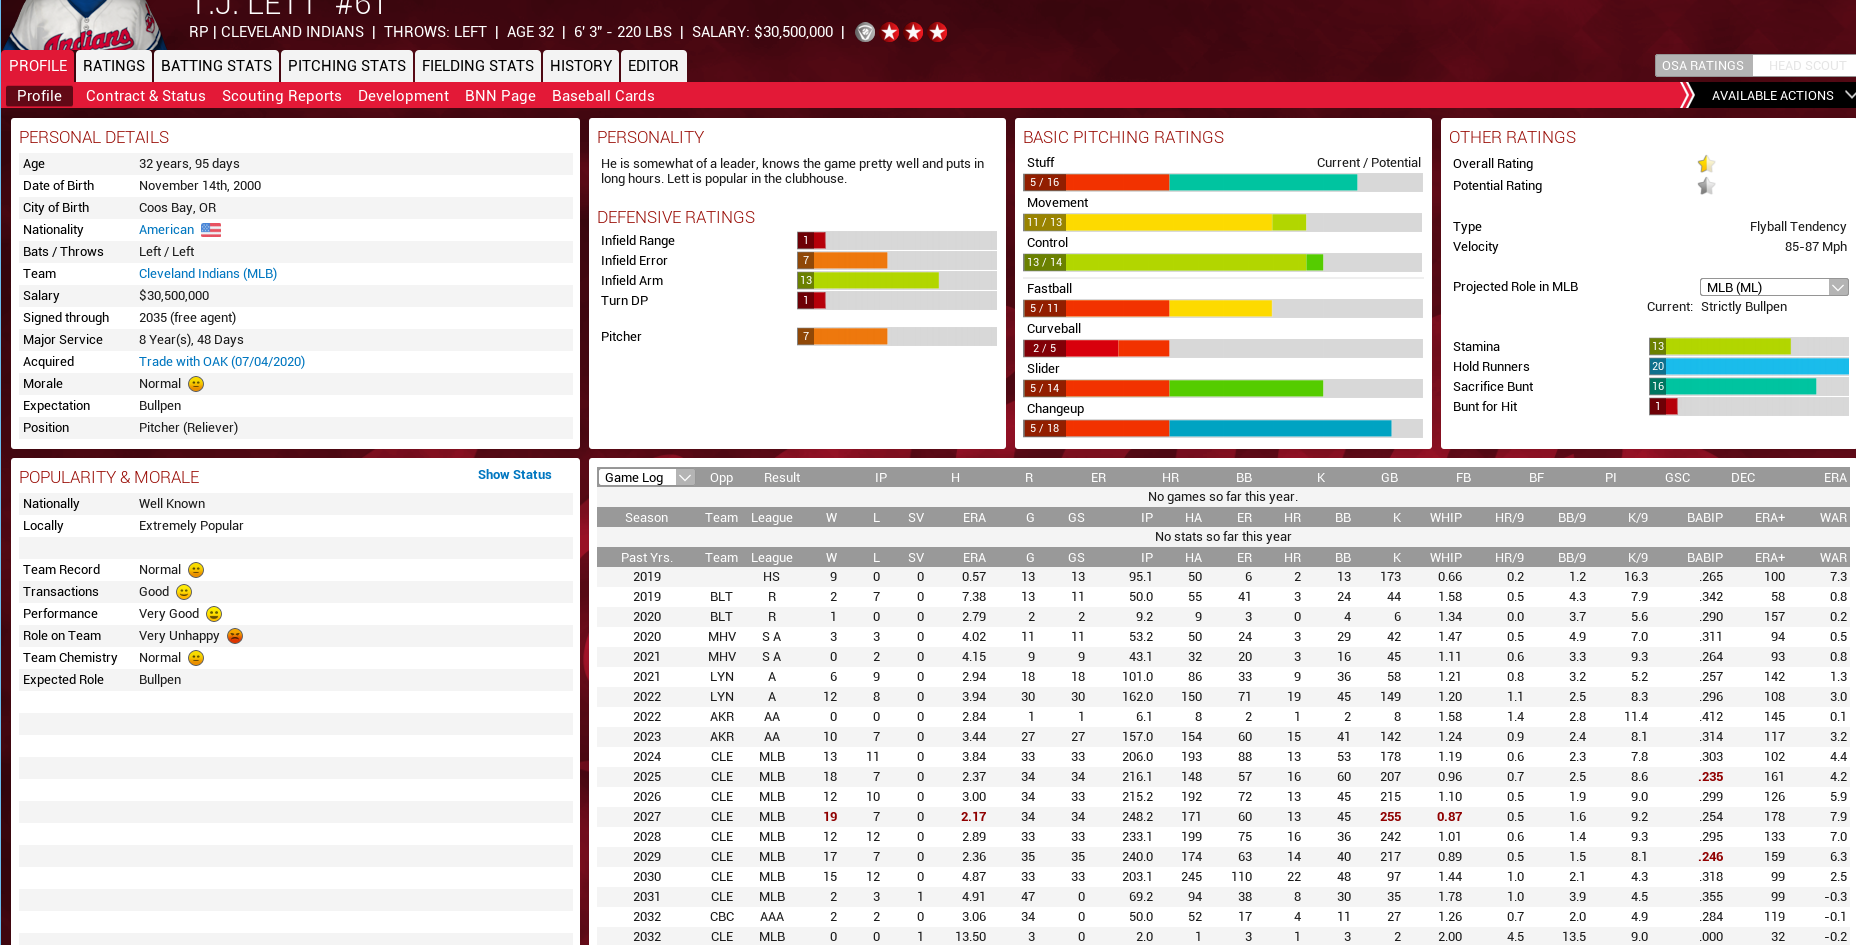Expand the Available Actions menu
The height and width of the screenshot is (945, 1856).
1782,96
